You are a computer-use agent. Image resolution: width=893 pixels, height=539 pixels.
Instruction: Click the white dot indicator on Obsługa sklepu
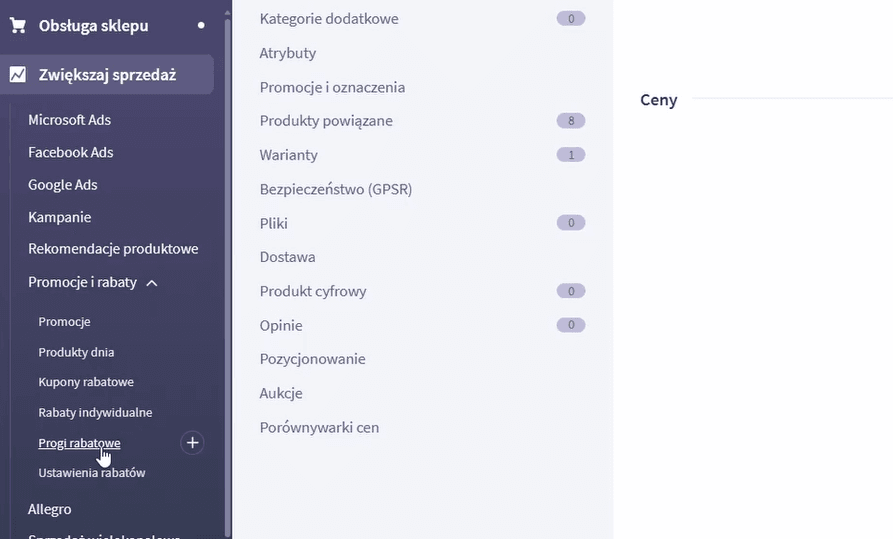(201, 25)
